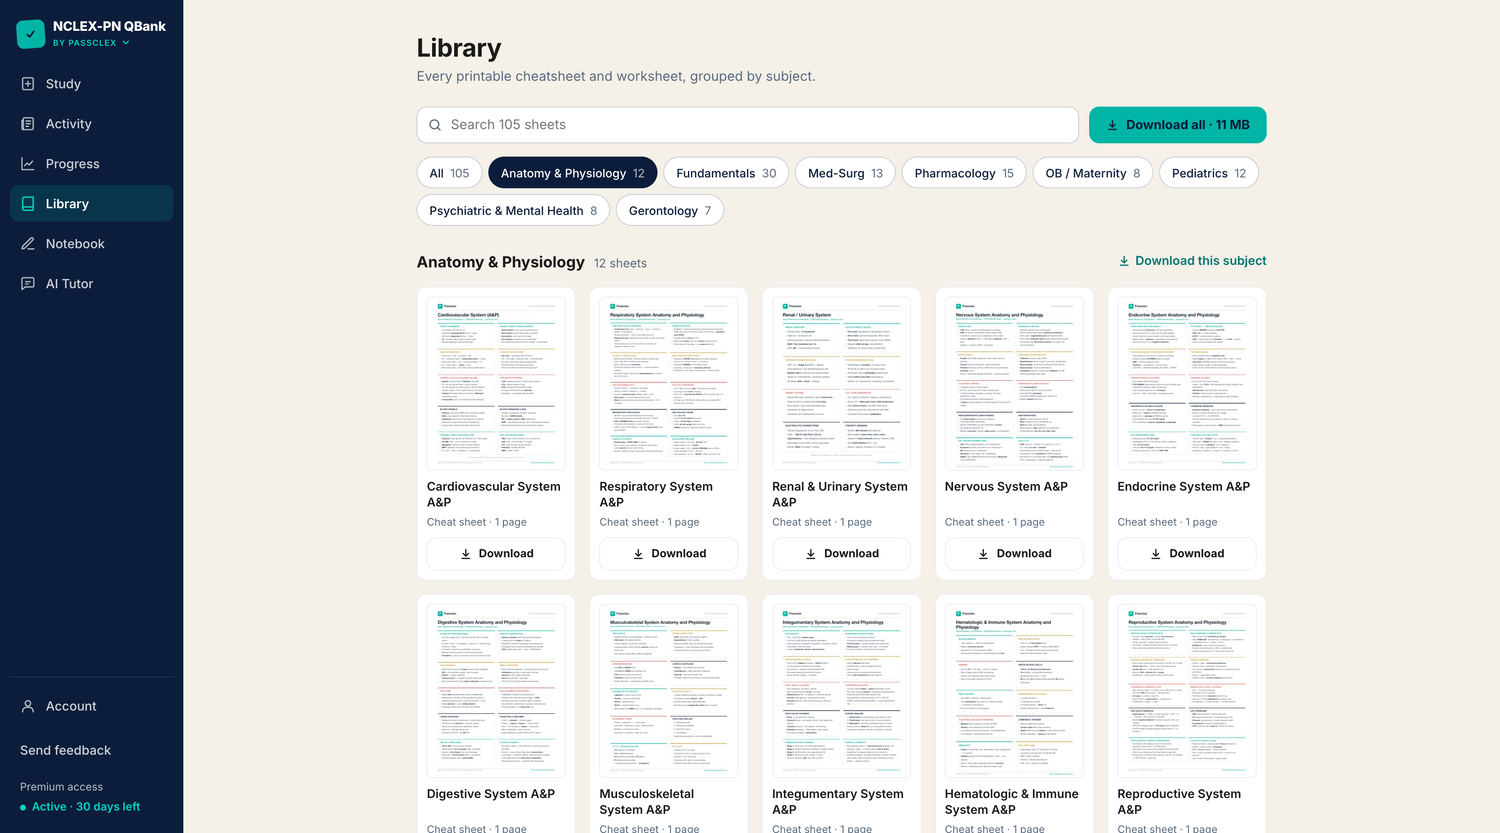Viewport: 1500px width, 833px height.
Task: Click the Digestive System A&P title
Action: click(x=490, y=794)
